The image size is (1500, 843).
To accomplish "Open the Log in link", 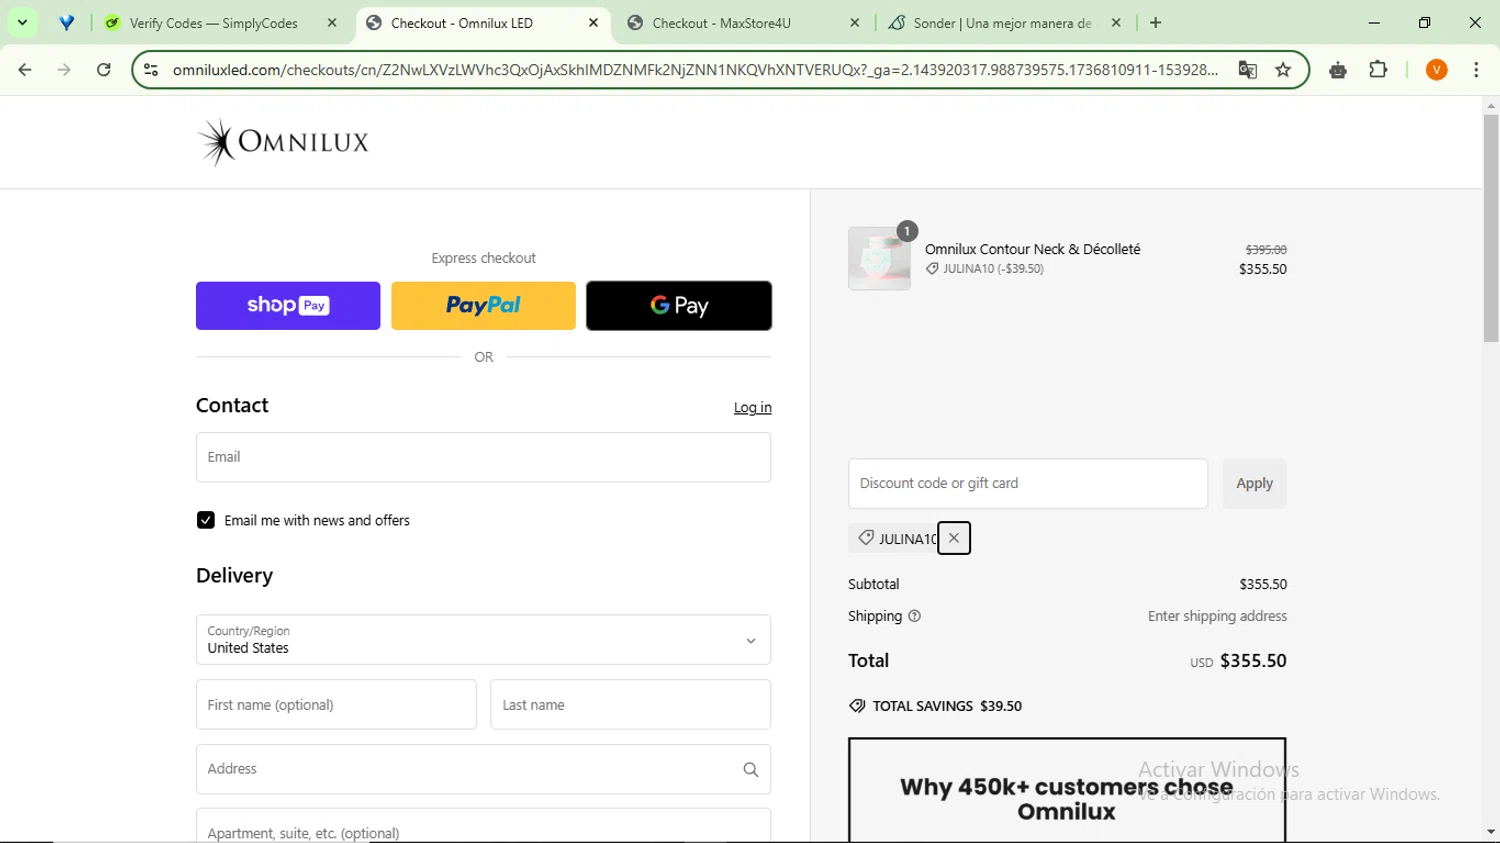I will pos(752,408).
